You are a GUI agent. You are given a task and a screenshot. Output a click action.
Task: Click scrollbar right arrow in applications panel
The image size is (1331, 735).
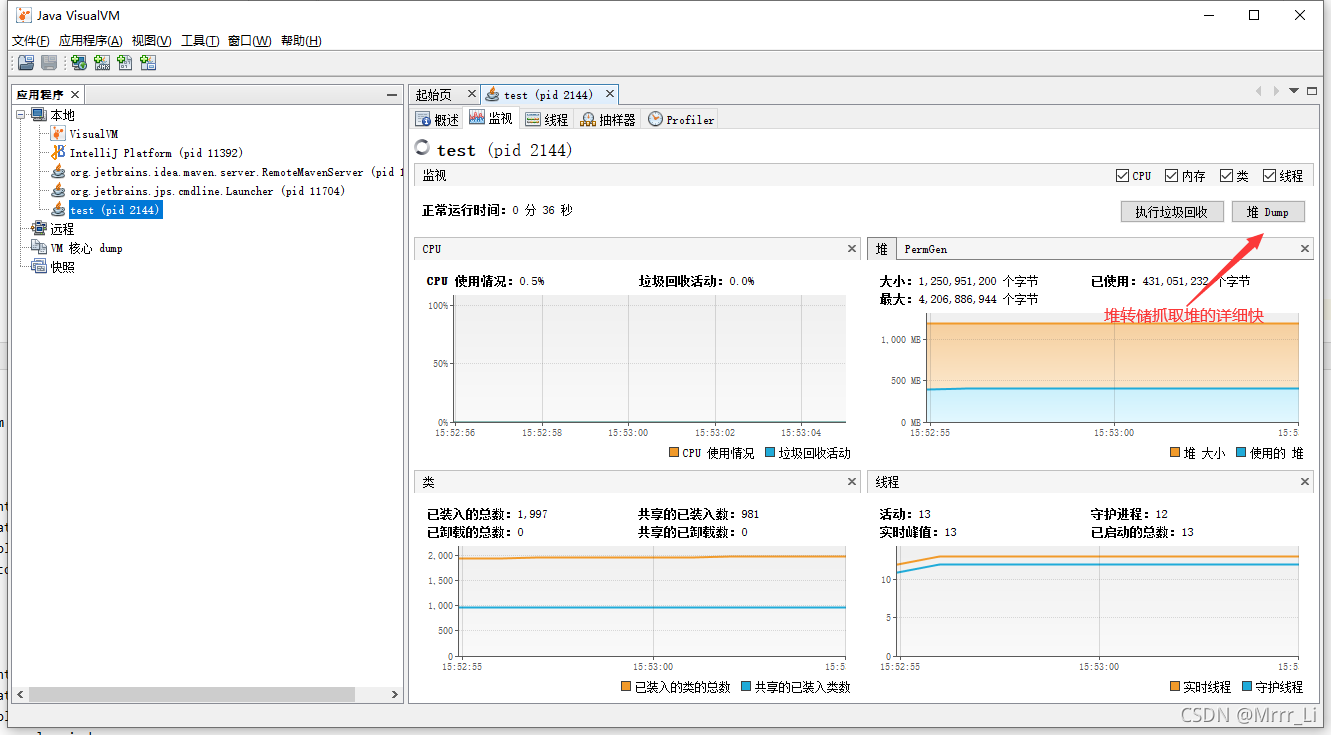[395, 694]
